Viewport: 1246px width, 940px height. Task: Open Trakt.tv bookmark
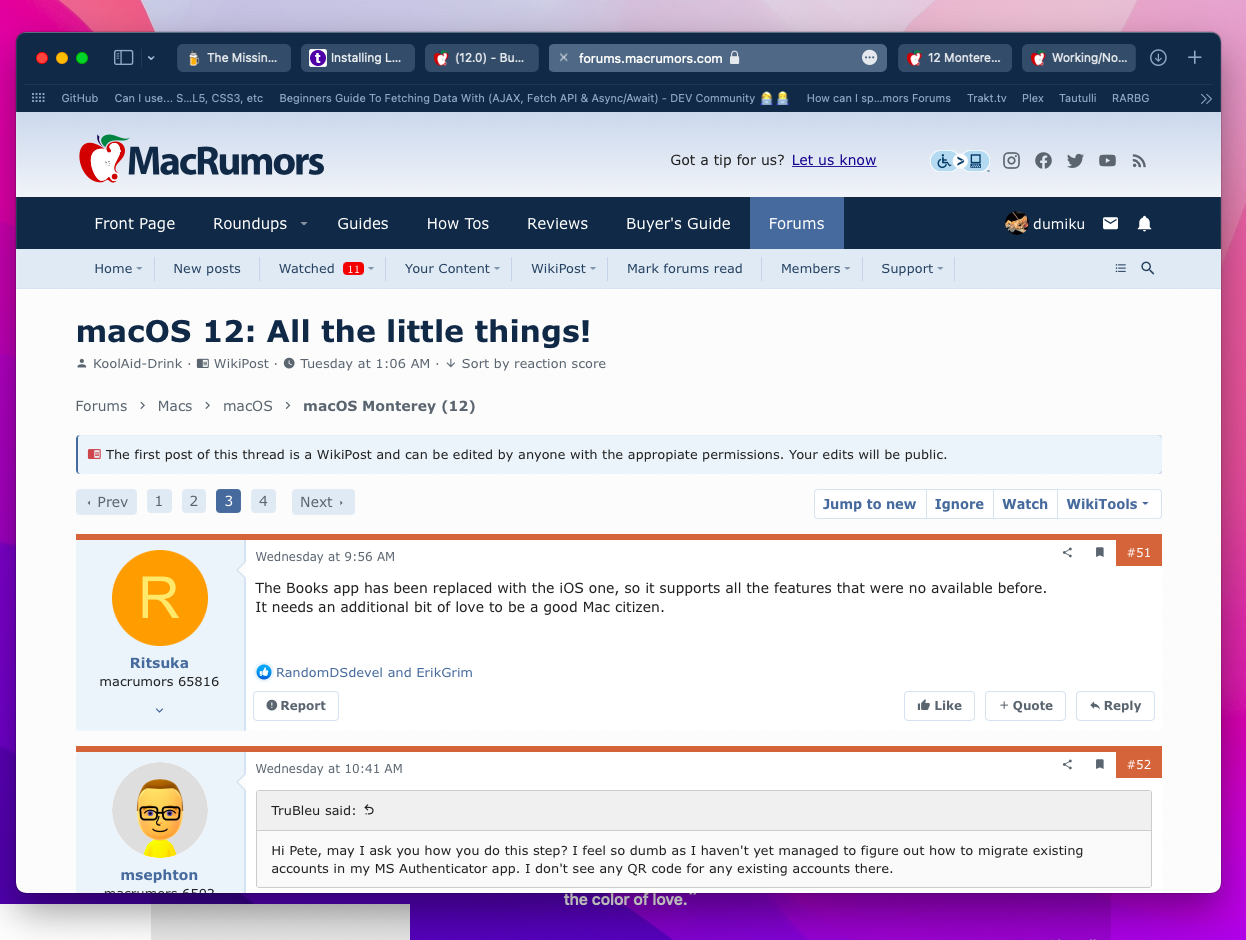click(x=987, y=98)
